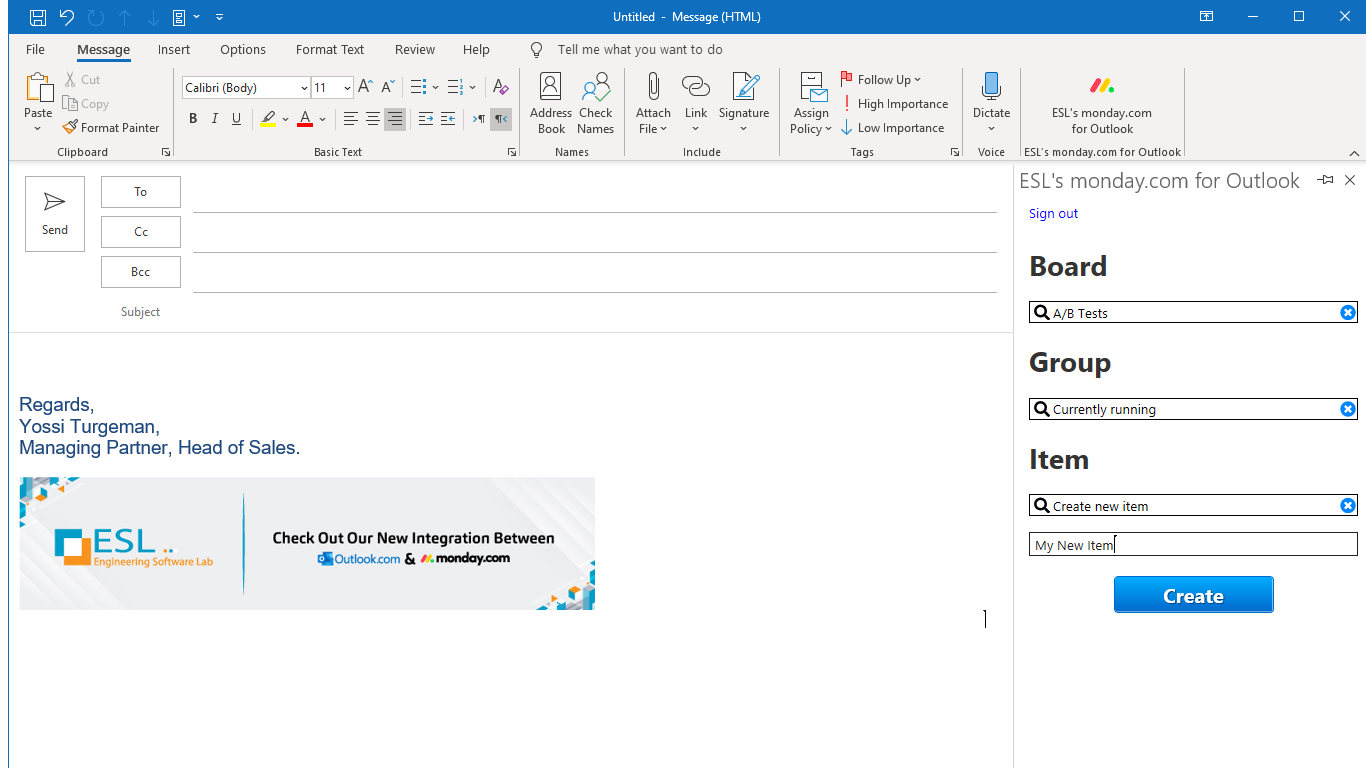Set left-to-right text direction
This screenshot has width=1366, height=768.
pos(479,119)
